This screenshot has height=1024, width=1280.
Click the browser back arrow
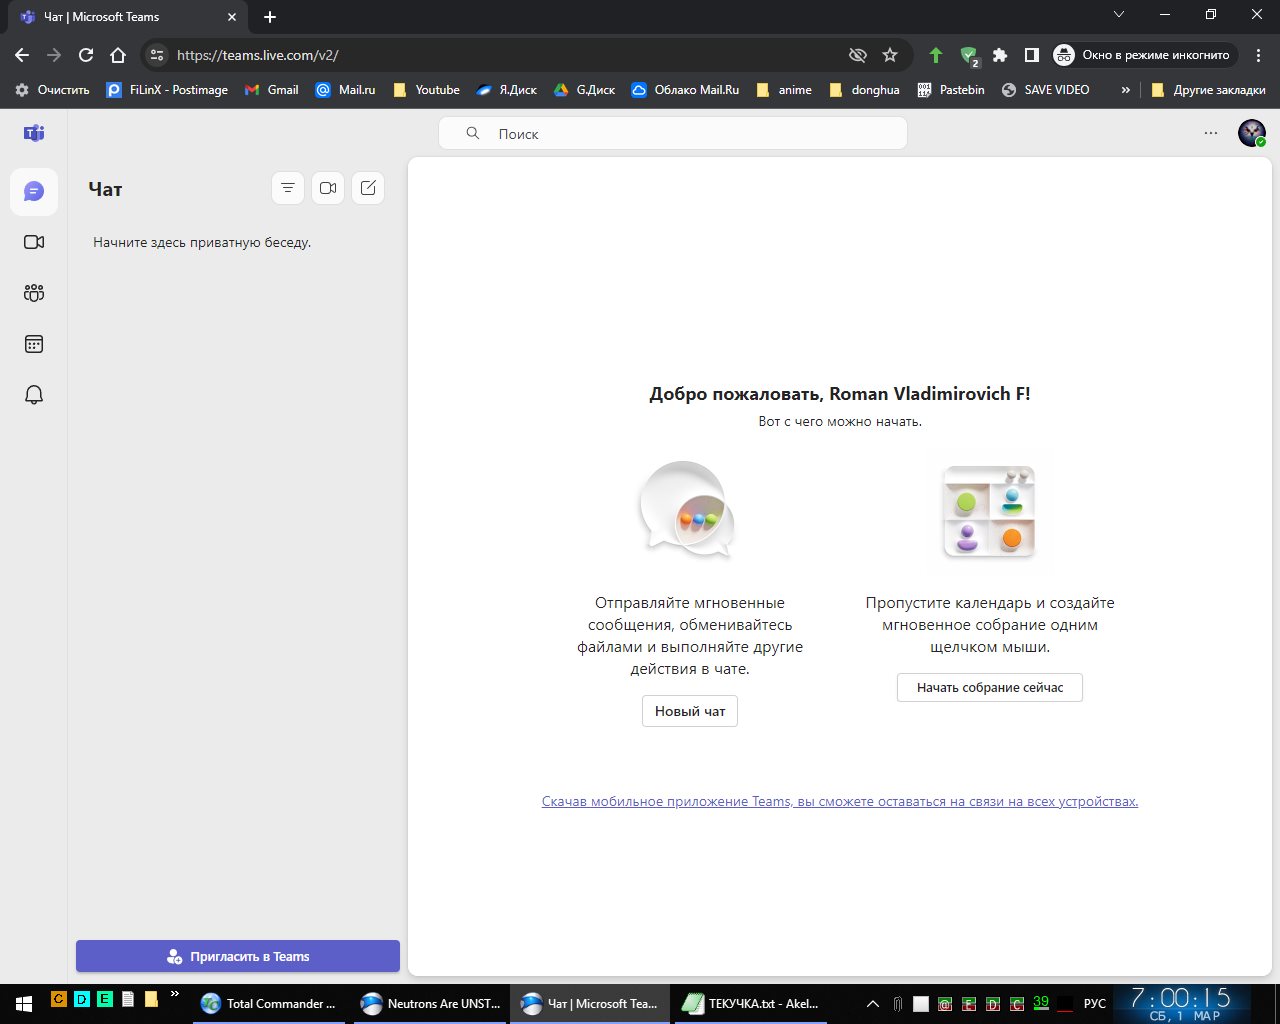tap(22, 55)
